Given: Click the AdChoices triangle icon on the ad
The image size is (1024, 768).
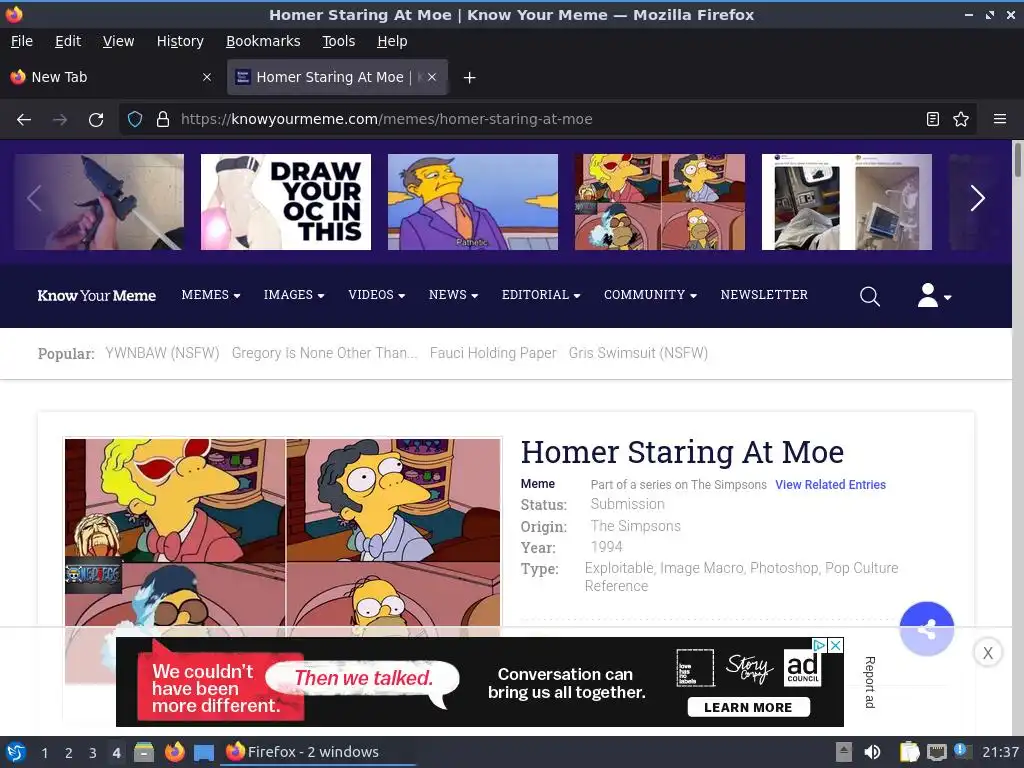Looking at the screenshot, I should [x=819, y=645].
